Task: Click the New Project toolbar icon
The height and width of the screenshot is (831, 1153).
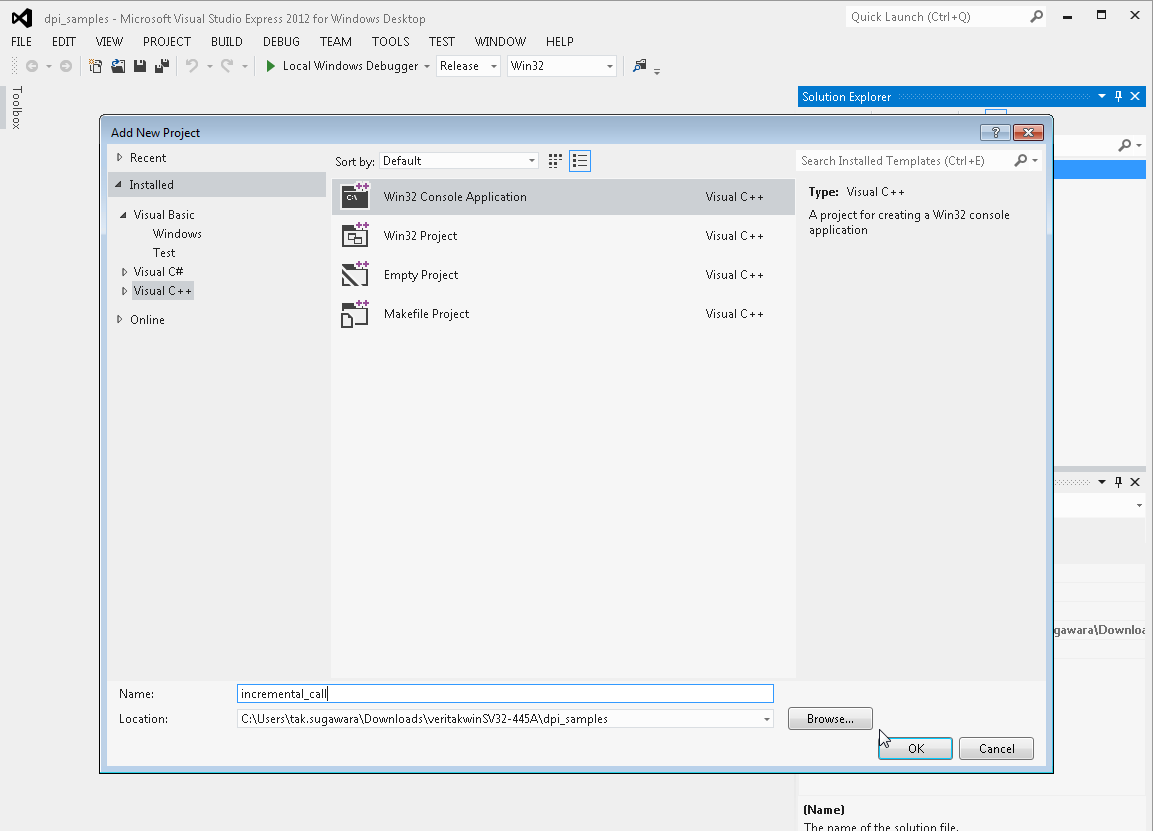Action: click(95, 66)
